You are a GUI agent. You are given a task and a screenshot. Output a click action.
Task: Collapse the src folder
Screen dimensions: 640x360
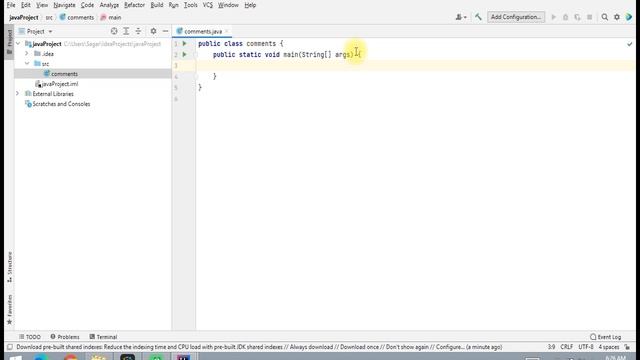click(27, 64)
